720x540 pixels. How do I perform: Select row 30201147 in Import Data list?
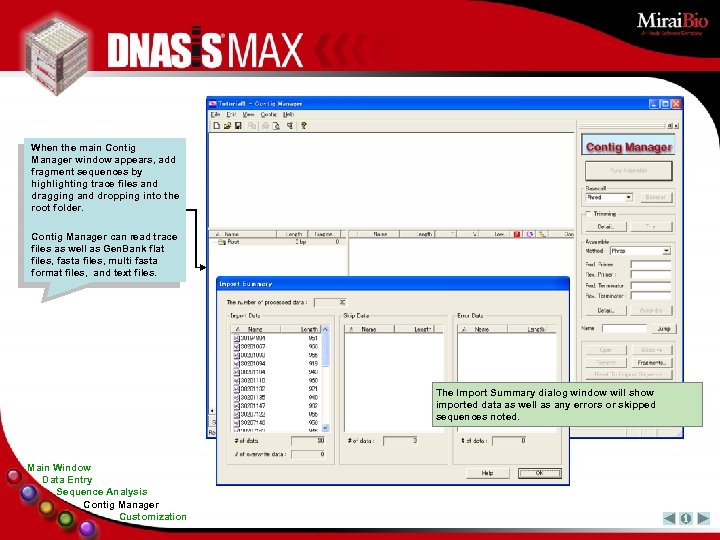276,406
